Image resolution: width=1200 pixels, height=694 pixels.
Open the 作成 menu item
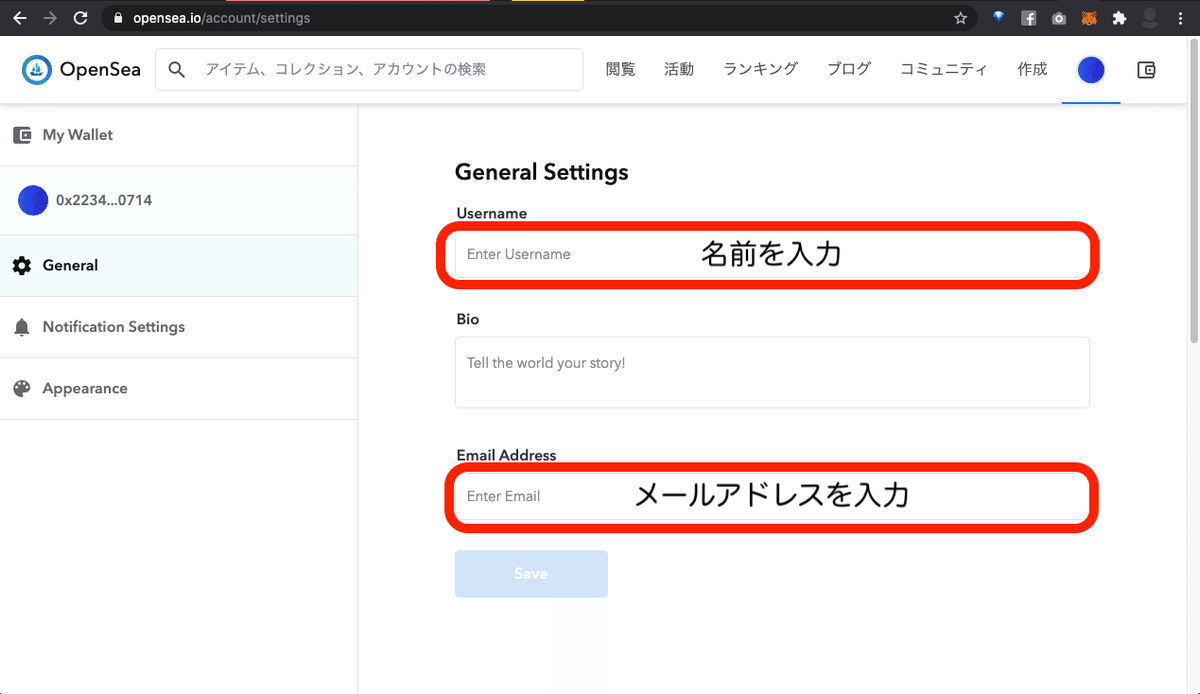(1031, 69)
